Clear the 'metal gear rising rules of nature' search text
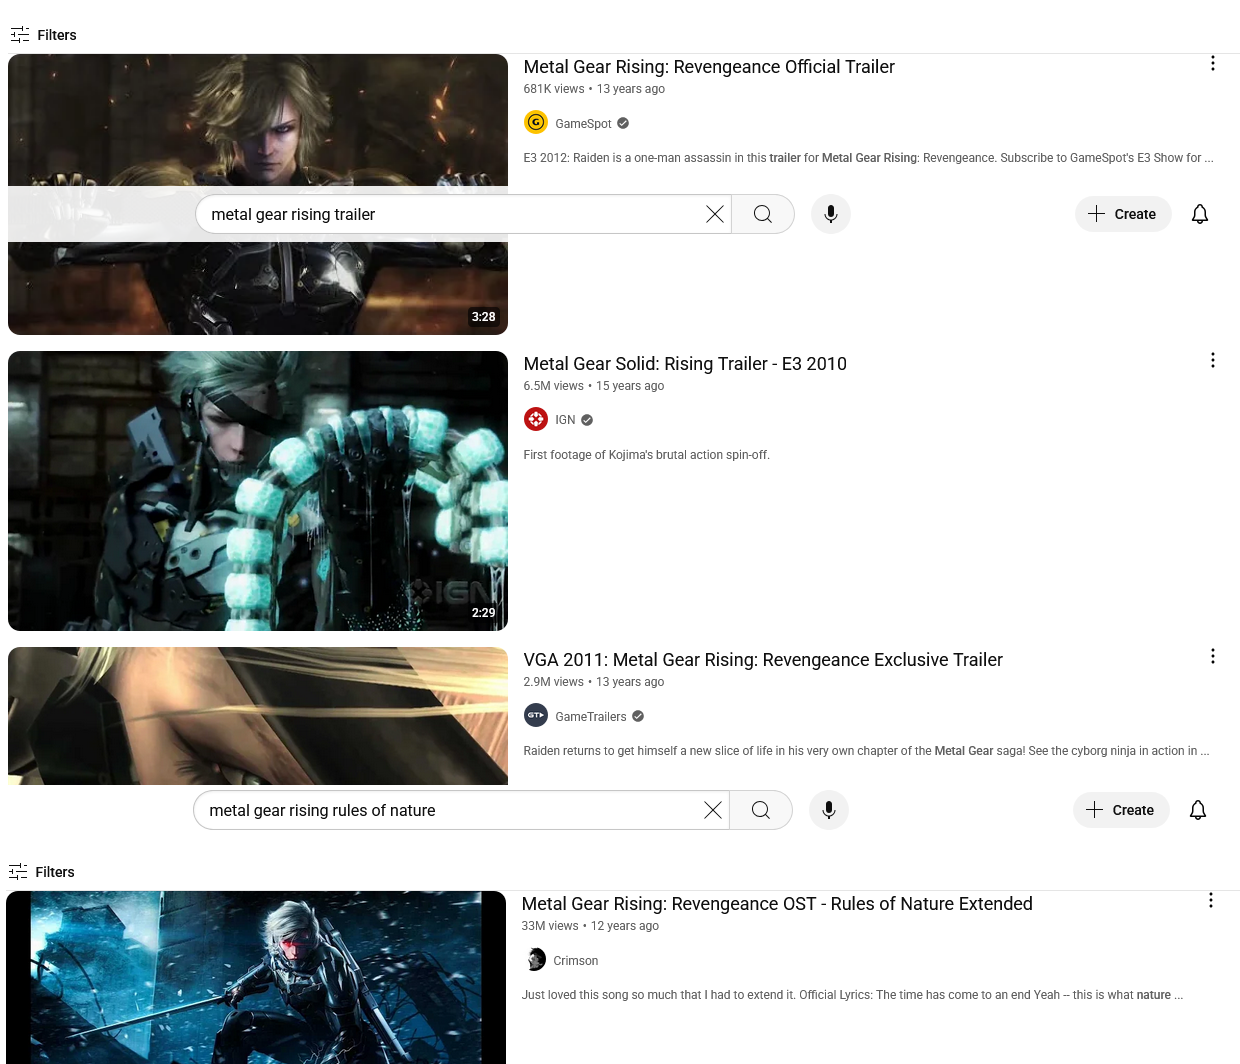1240x1064 pixels. point(713,810)
